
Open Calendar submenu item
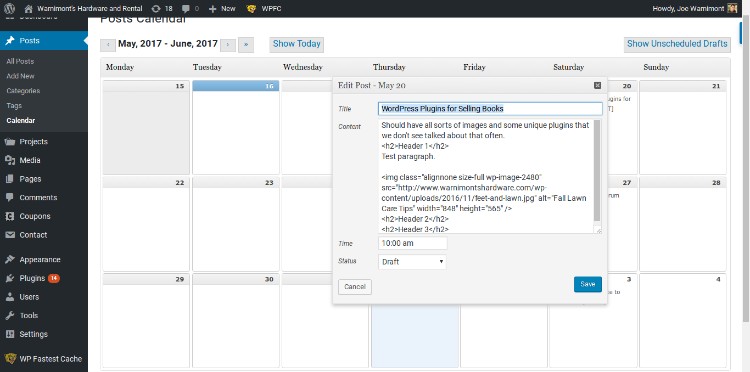click(21, 120)
